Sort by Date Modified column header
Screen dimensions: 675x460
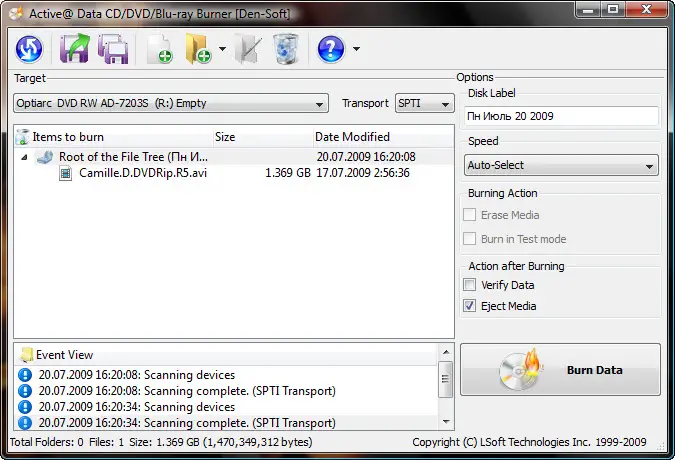pos(383,137)
